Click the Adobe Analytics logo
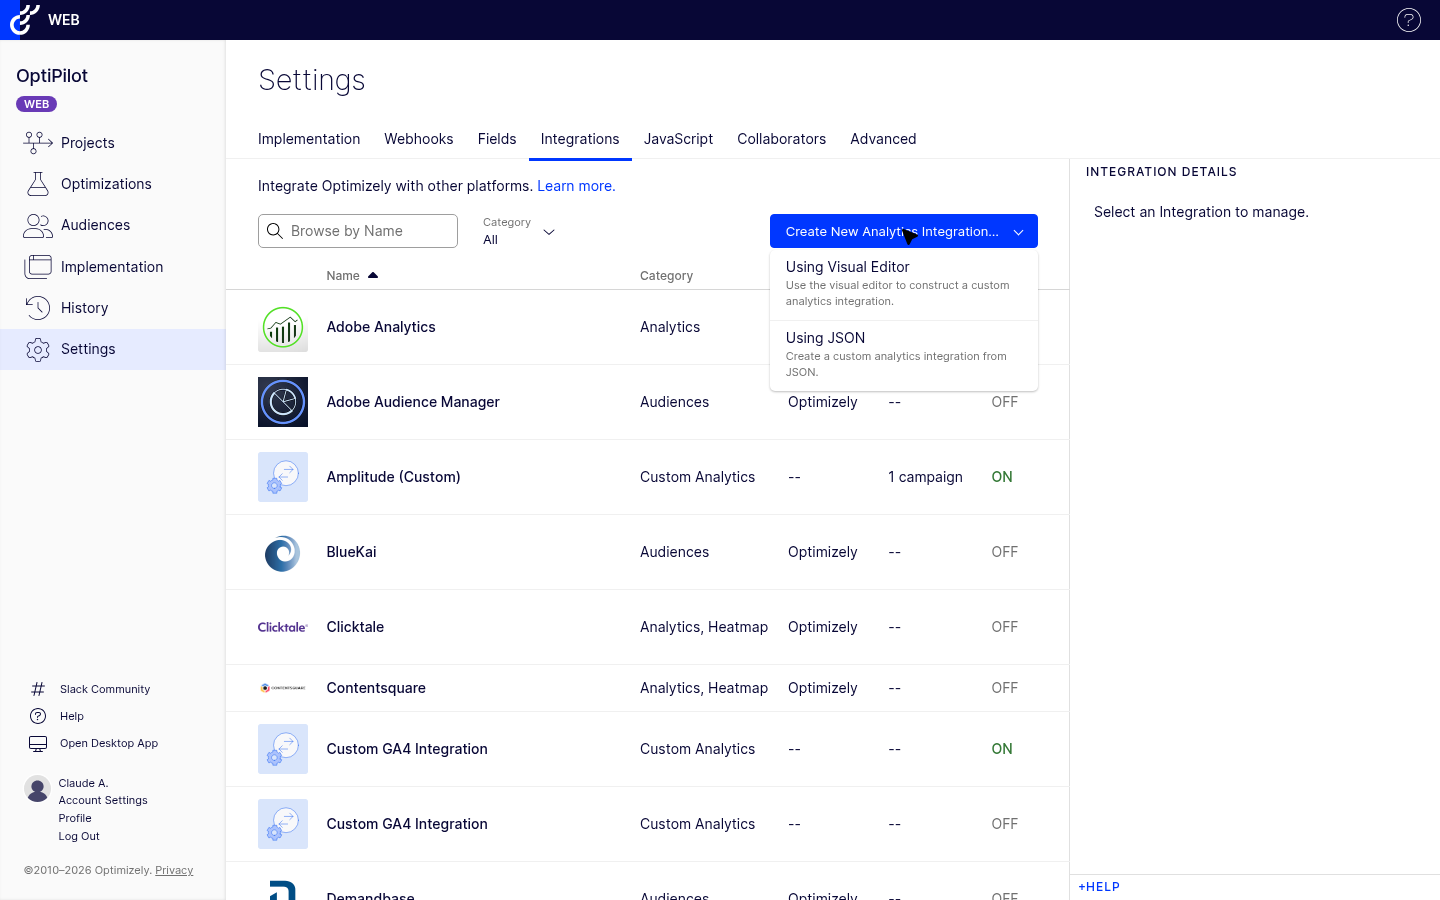The width and height of the screenshot is (1440, 900). tap(283, 327)
